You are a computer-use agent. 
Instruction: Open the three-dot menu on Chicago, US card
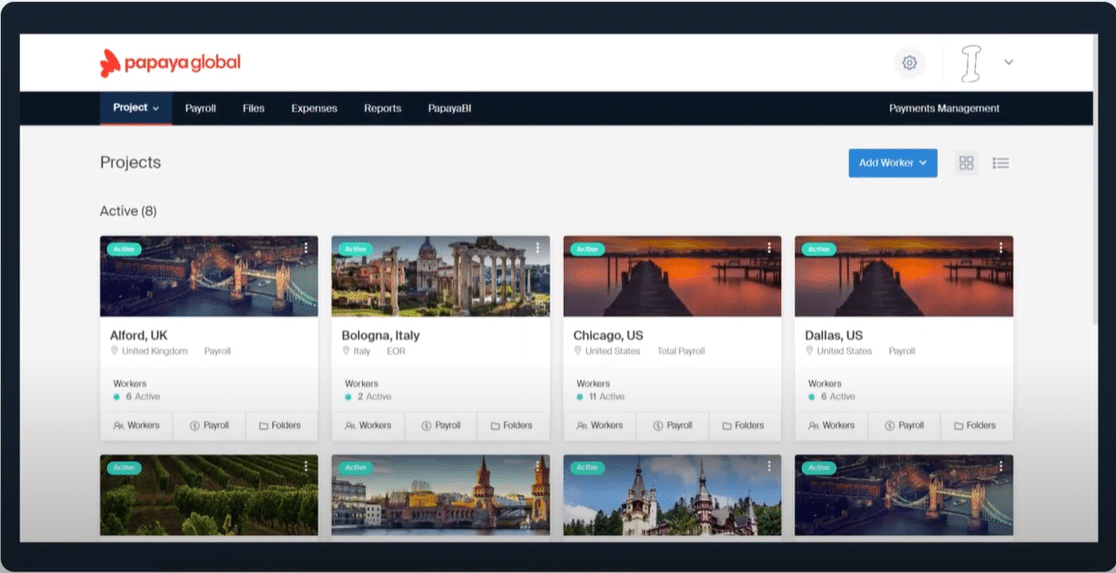click(769, 248)
